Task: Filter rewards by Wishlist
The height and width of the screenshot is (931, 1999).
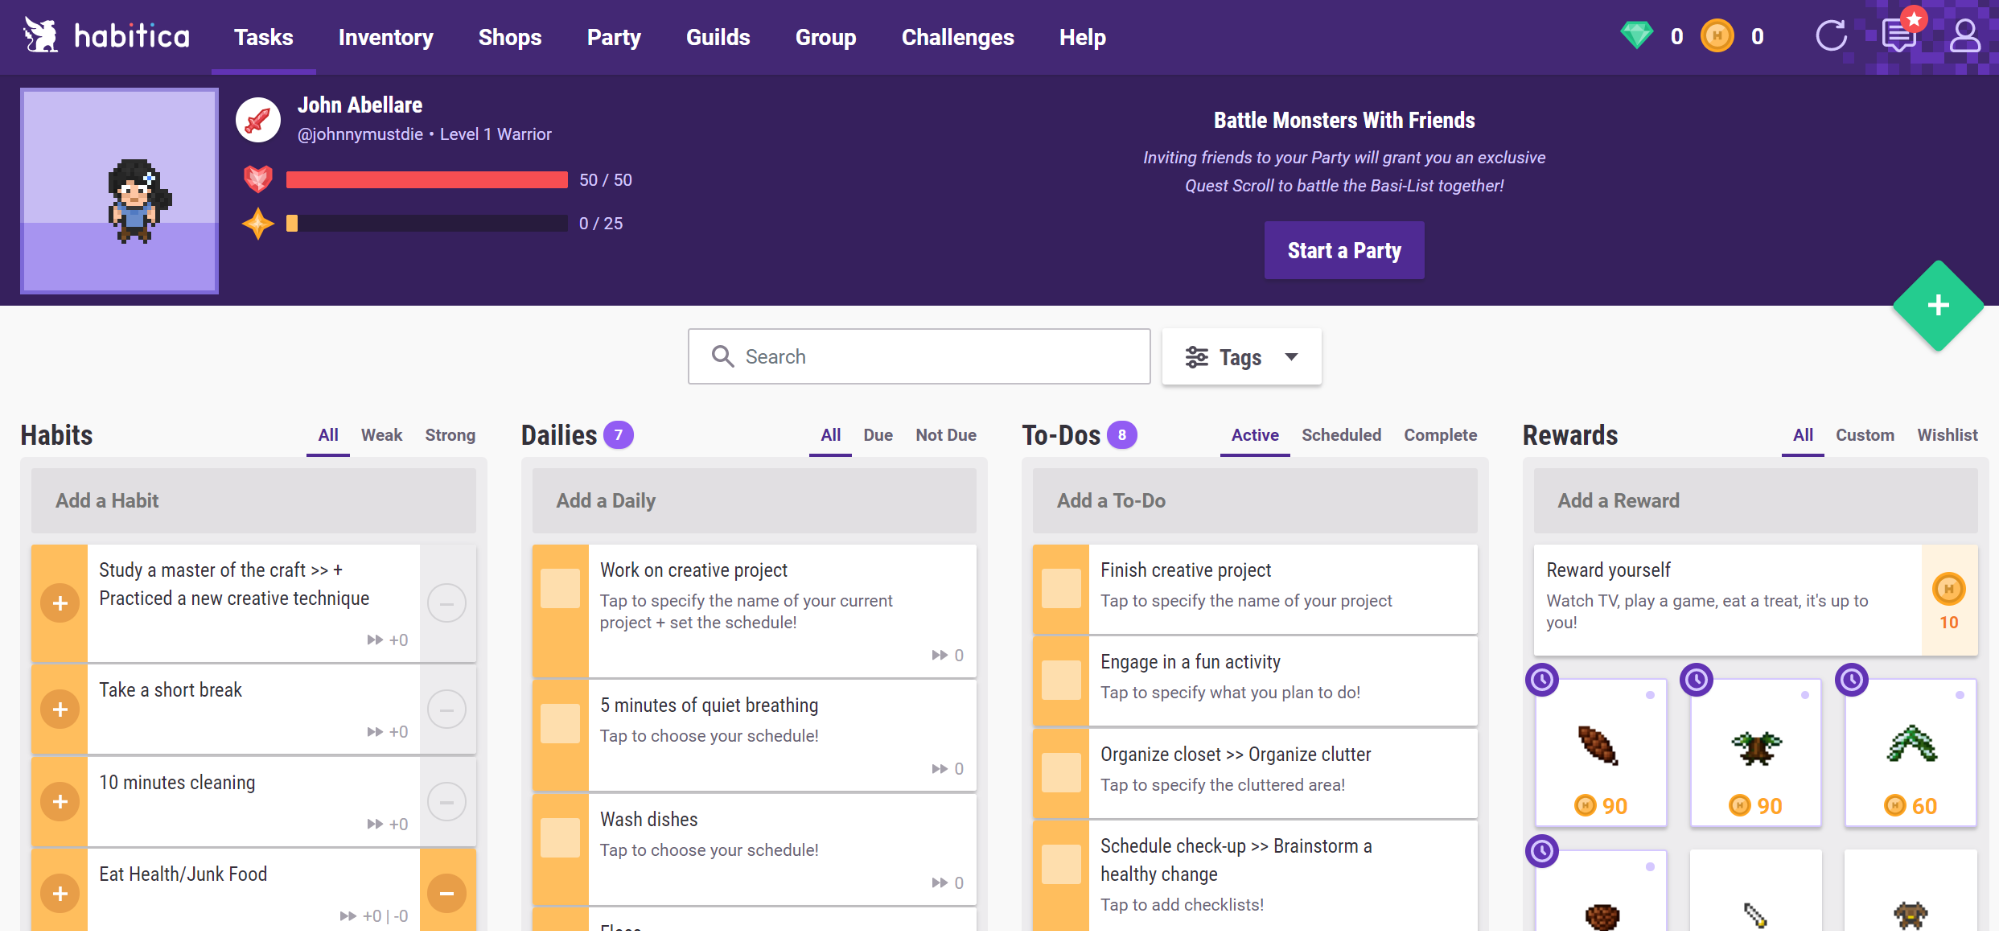Action: pos(1947,435)
